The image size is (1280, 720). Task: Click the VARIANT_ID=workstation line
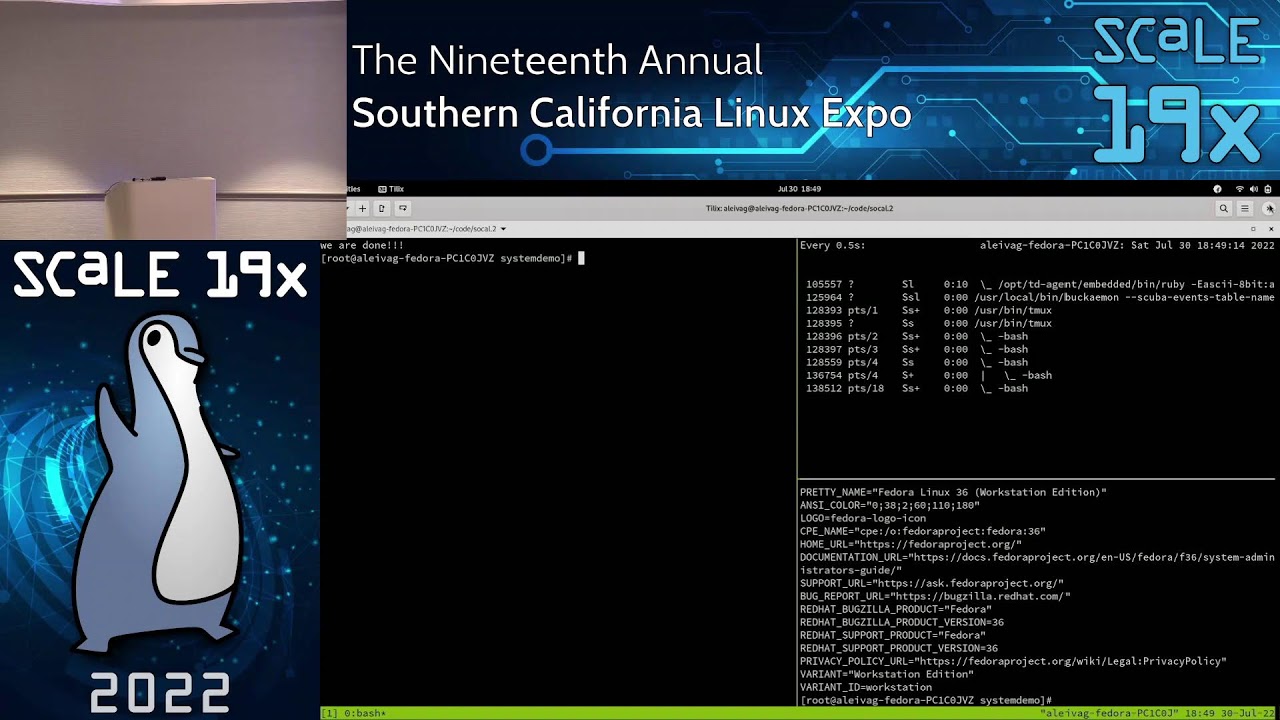[866, 687]
